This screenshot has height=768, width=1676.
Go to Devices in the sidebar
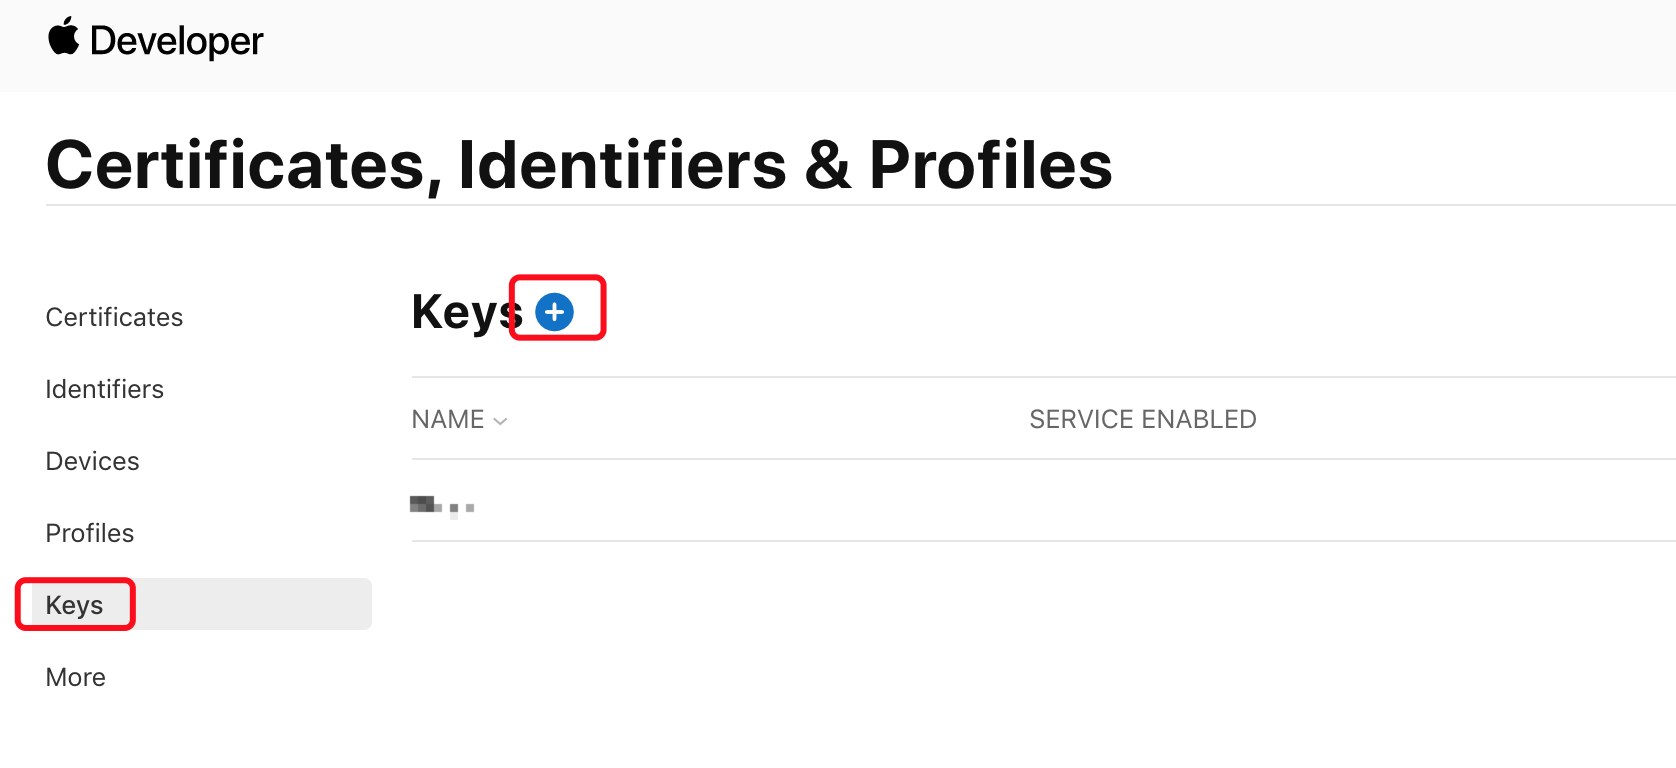92,461
